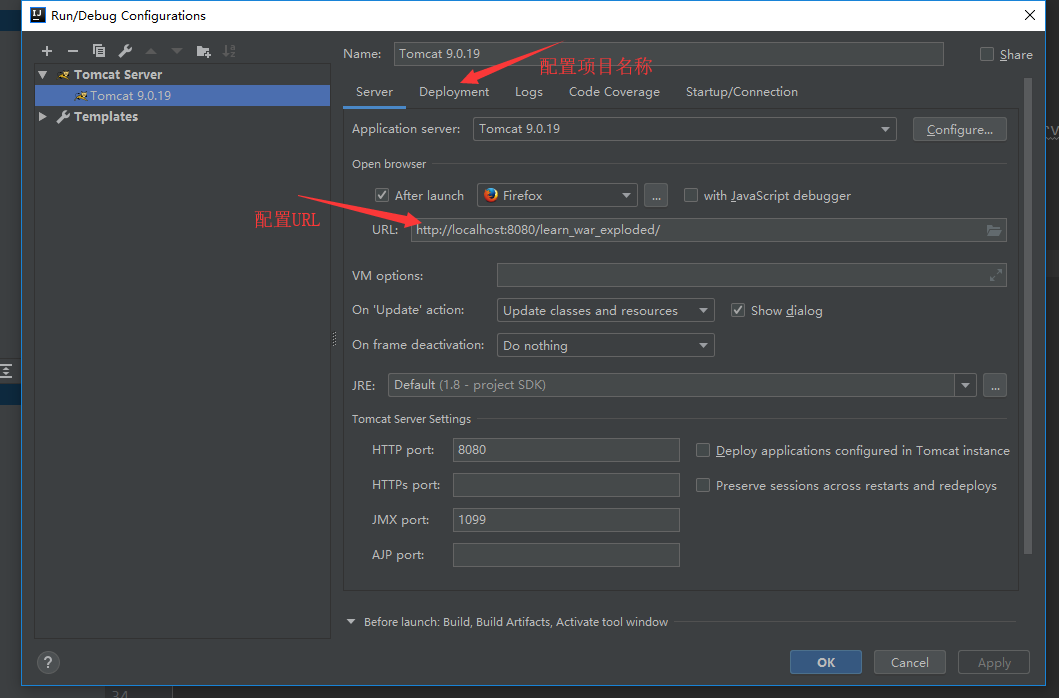Collapse the Before launch section

[351, 622]
